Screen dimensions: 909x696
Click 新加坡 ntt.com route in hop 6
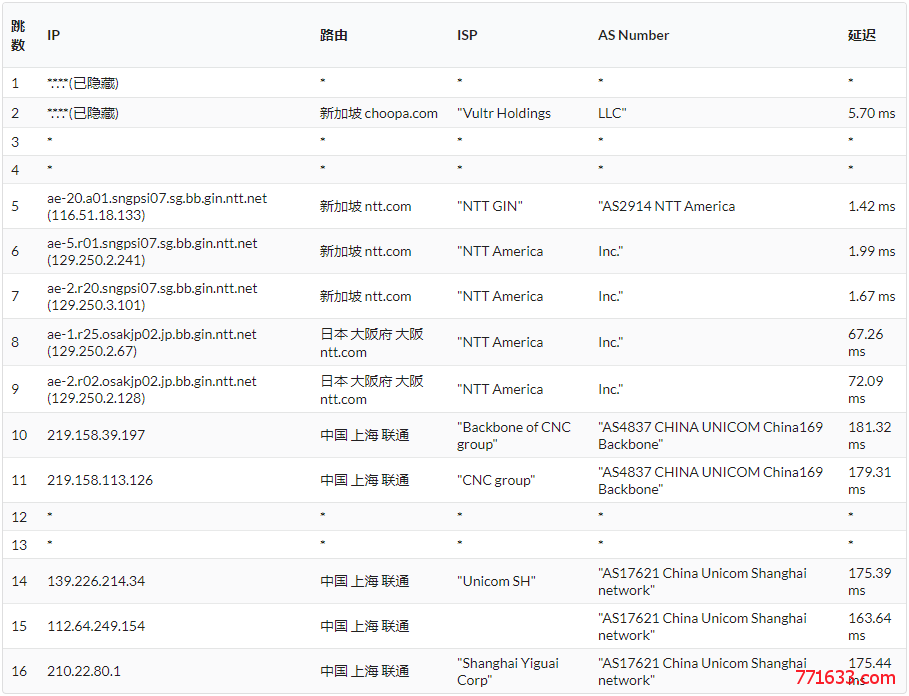click(x=365, y=252)
